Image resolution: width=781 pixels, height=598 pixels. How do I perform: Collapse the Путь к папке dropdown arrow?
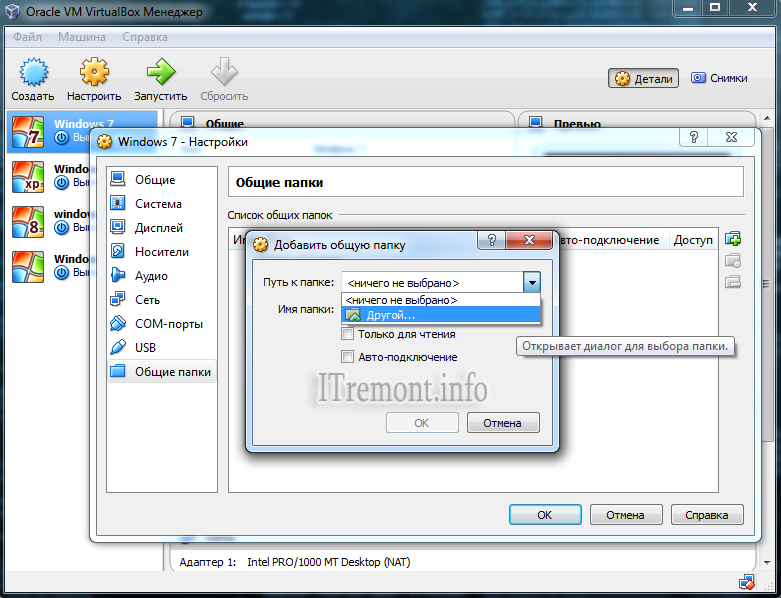click(x=532, y=283)
